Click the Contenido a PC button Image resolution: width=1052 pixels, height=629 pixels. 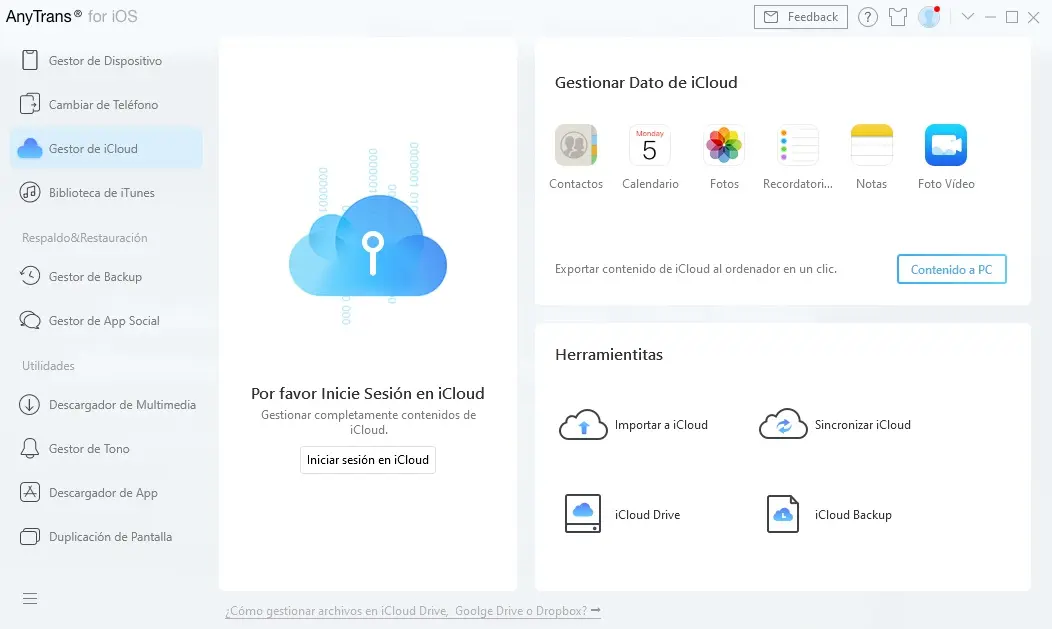(951, 269)
